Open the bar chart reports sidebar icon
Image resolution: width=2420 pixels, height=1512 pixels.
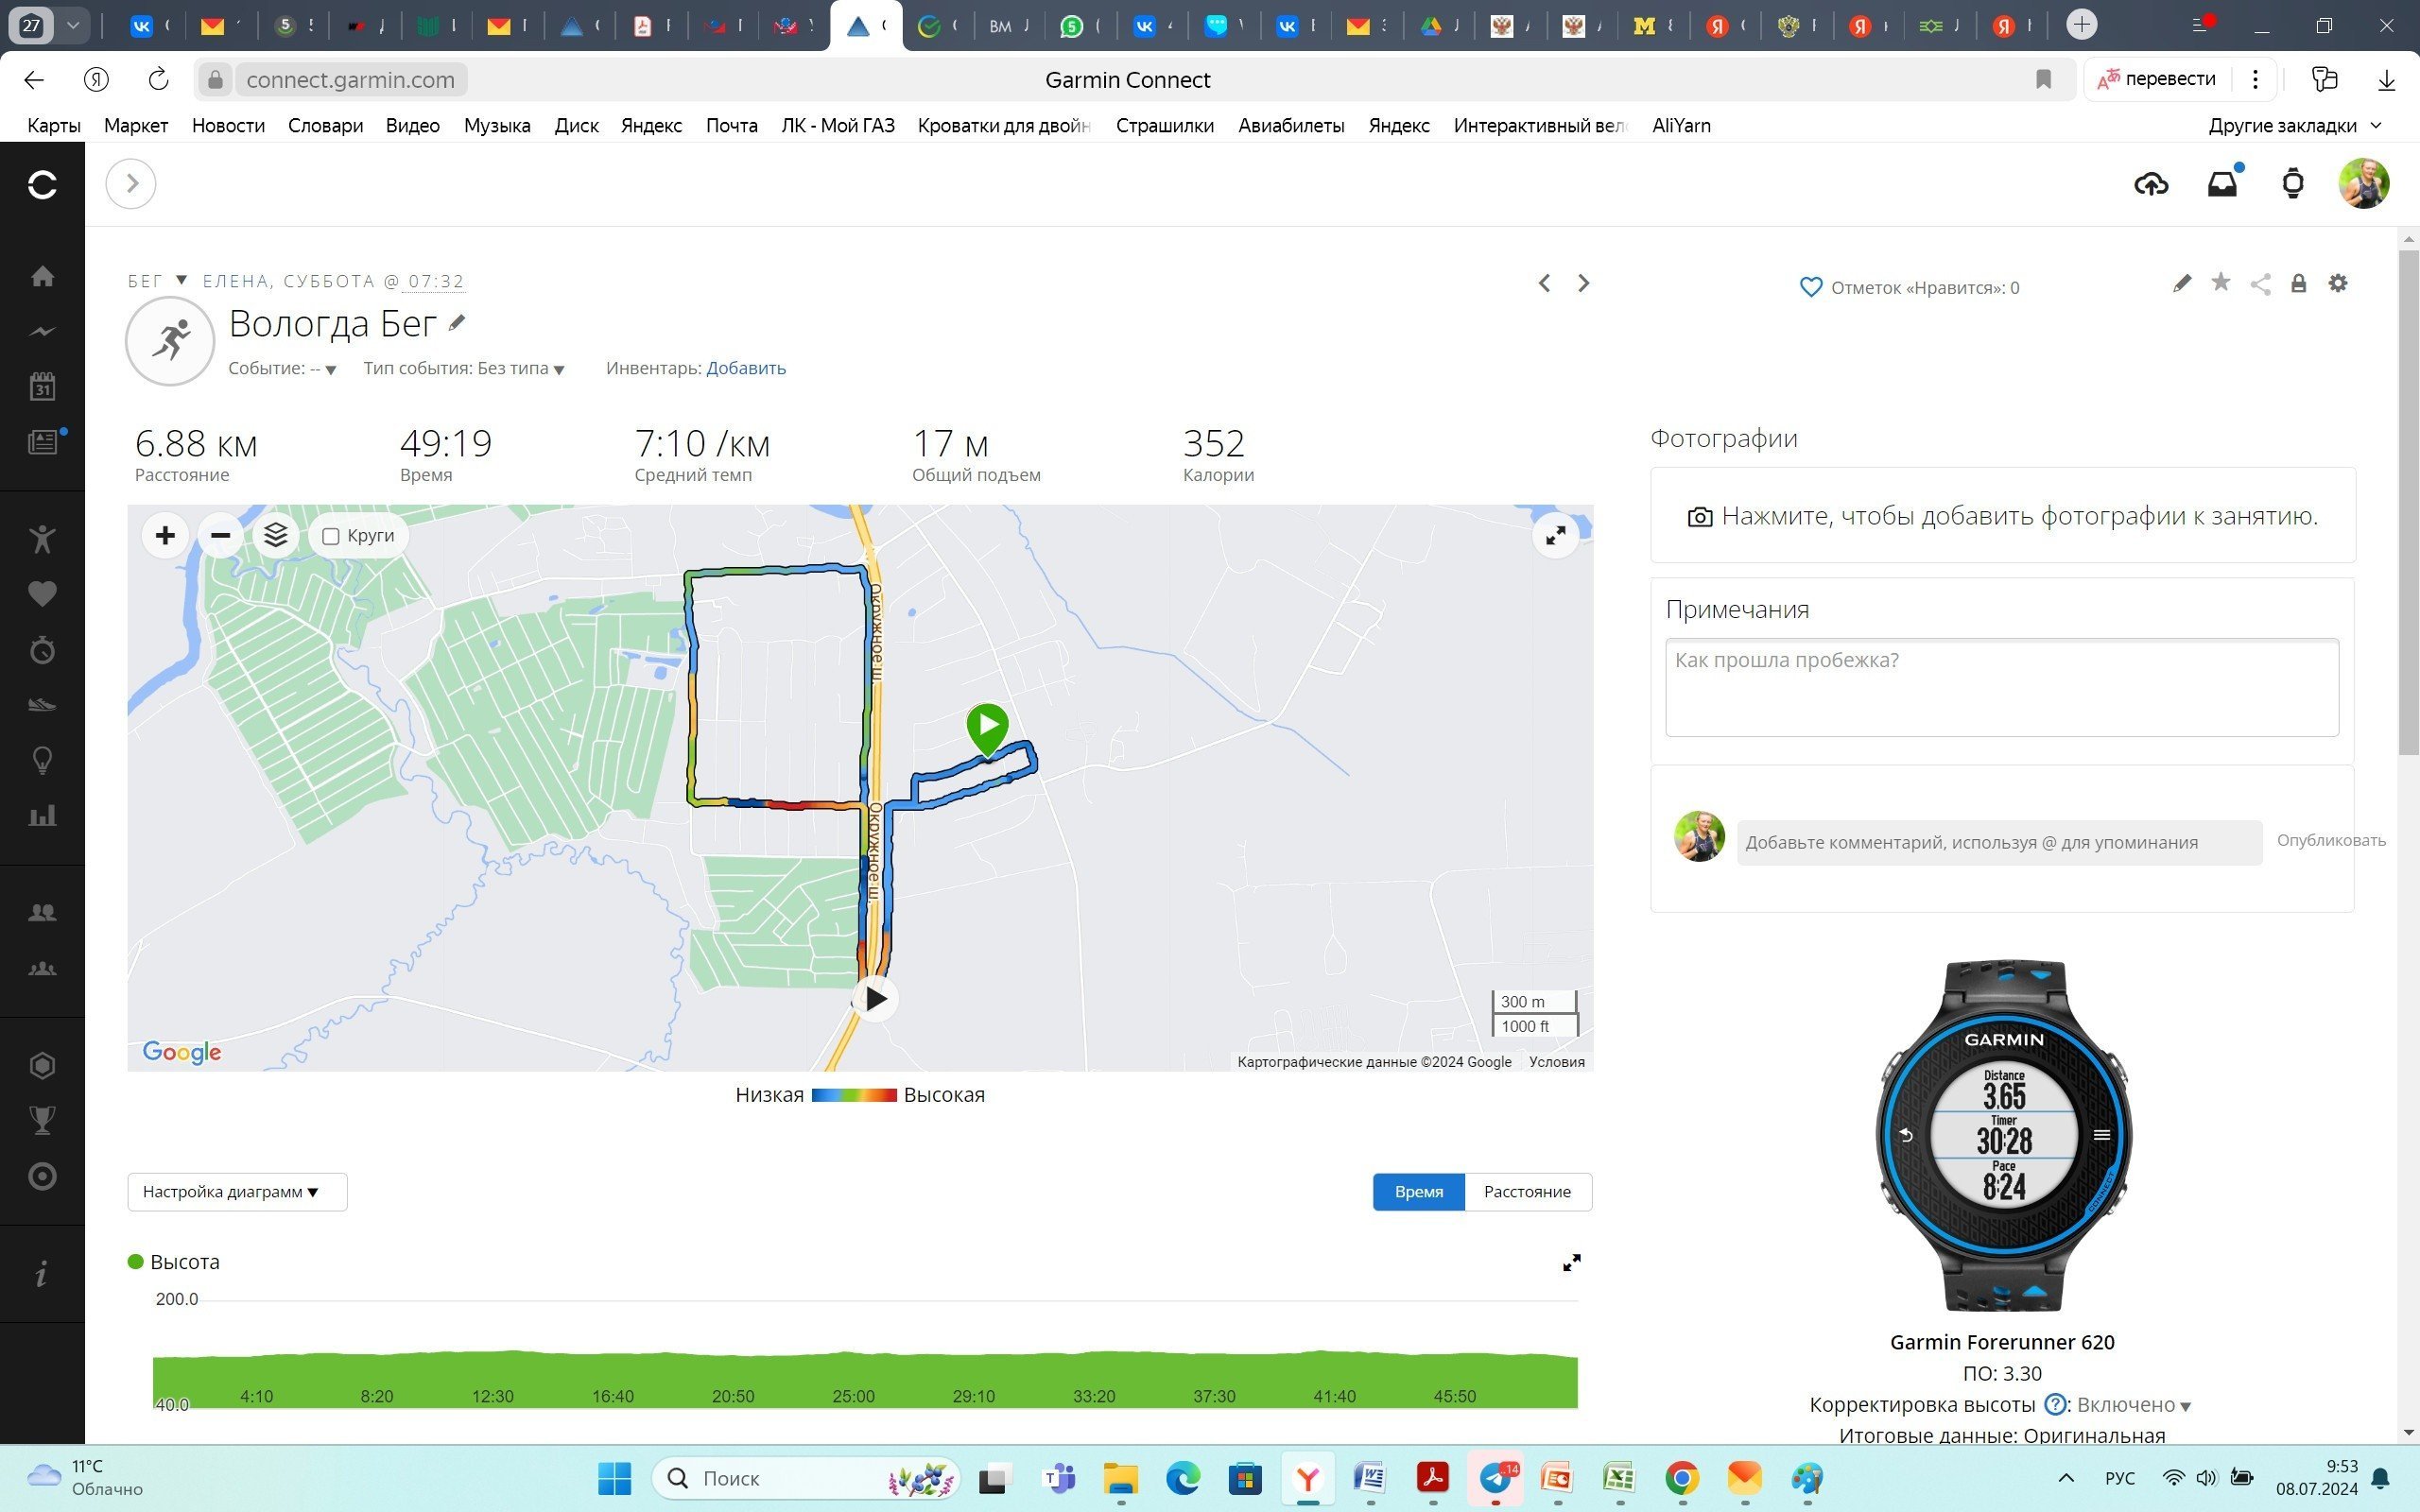click(42, 816)
